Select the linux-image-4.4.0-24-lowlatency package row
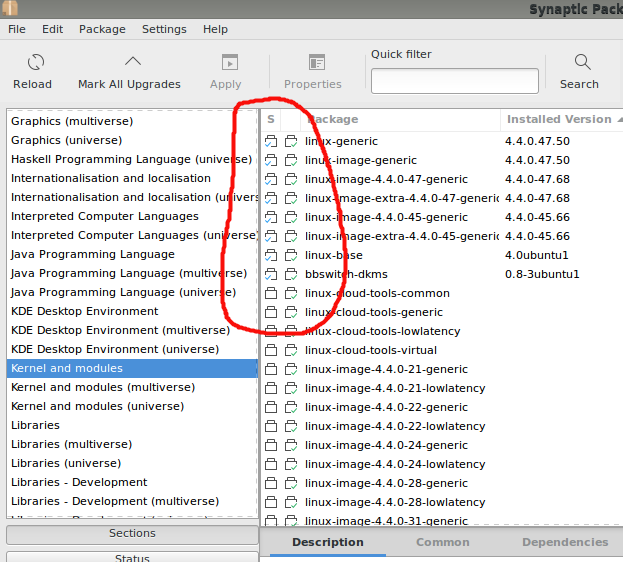 coord(442,464)
